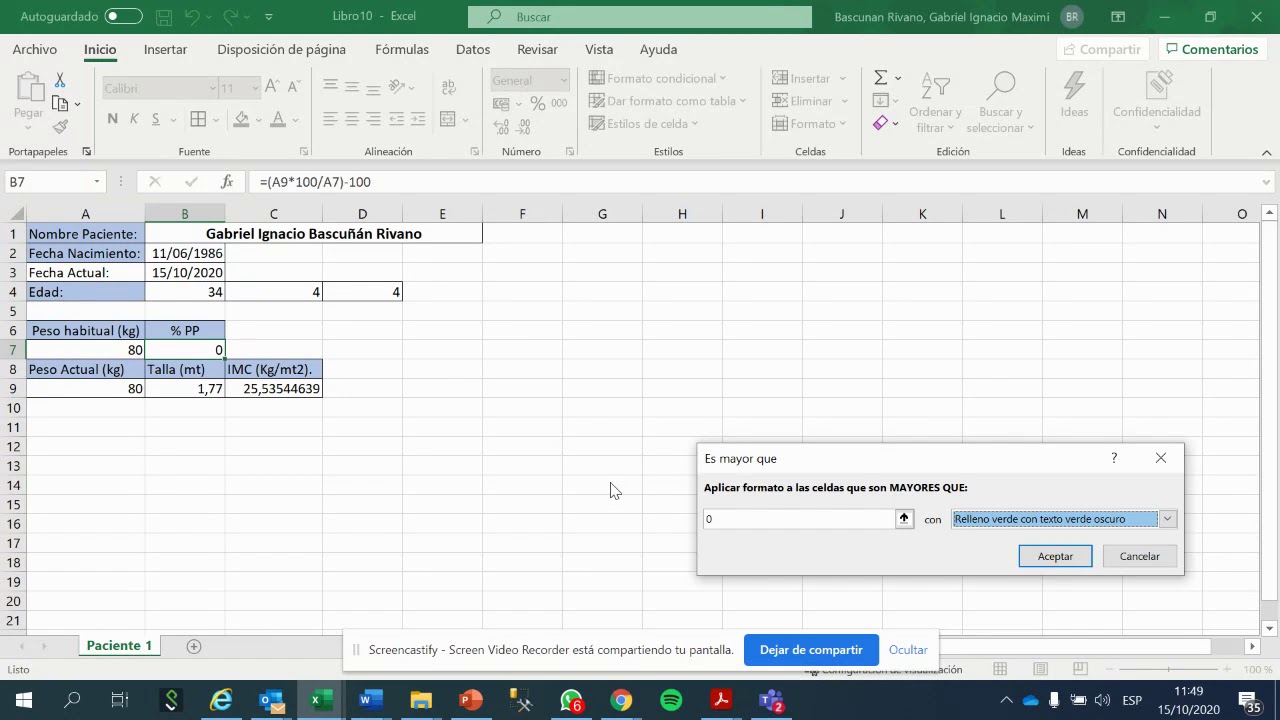The image size is (1280, 720).
Task: Click the value field in Es mayor que dialog
Action: click(799, 519)
